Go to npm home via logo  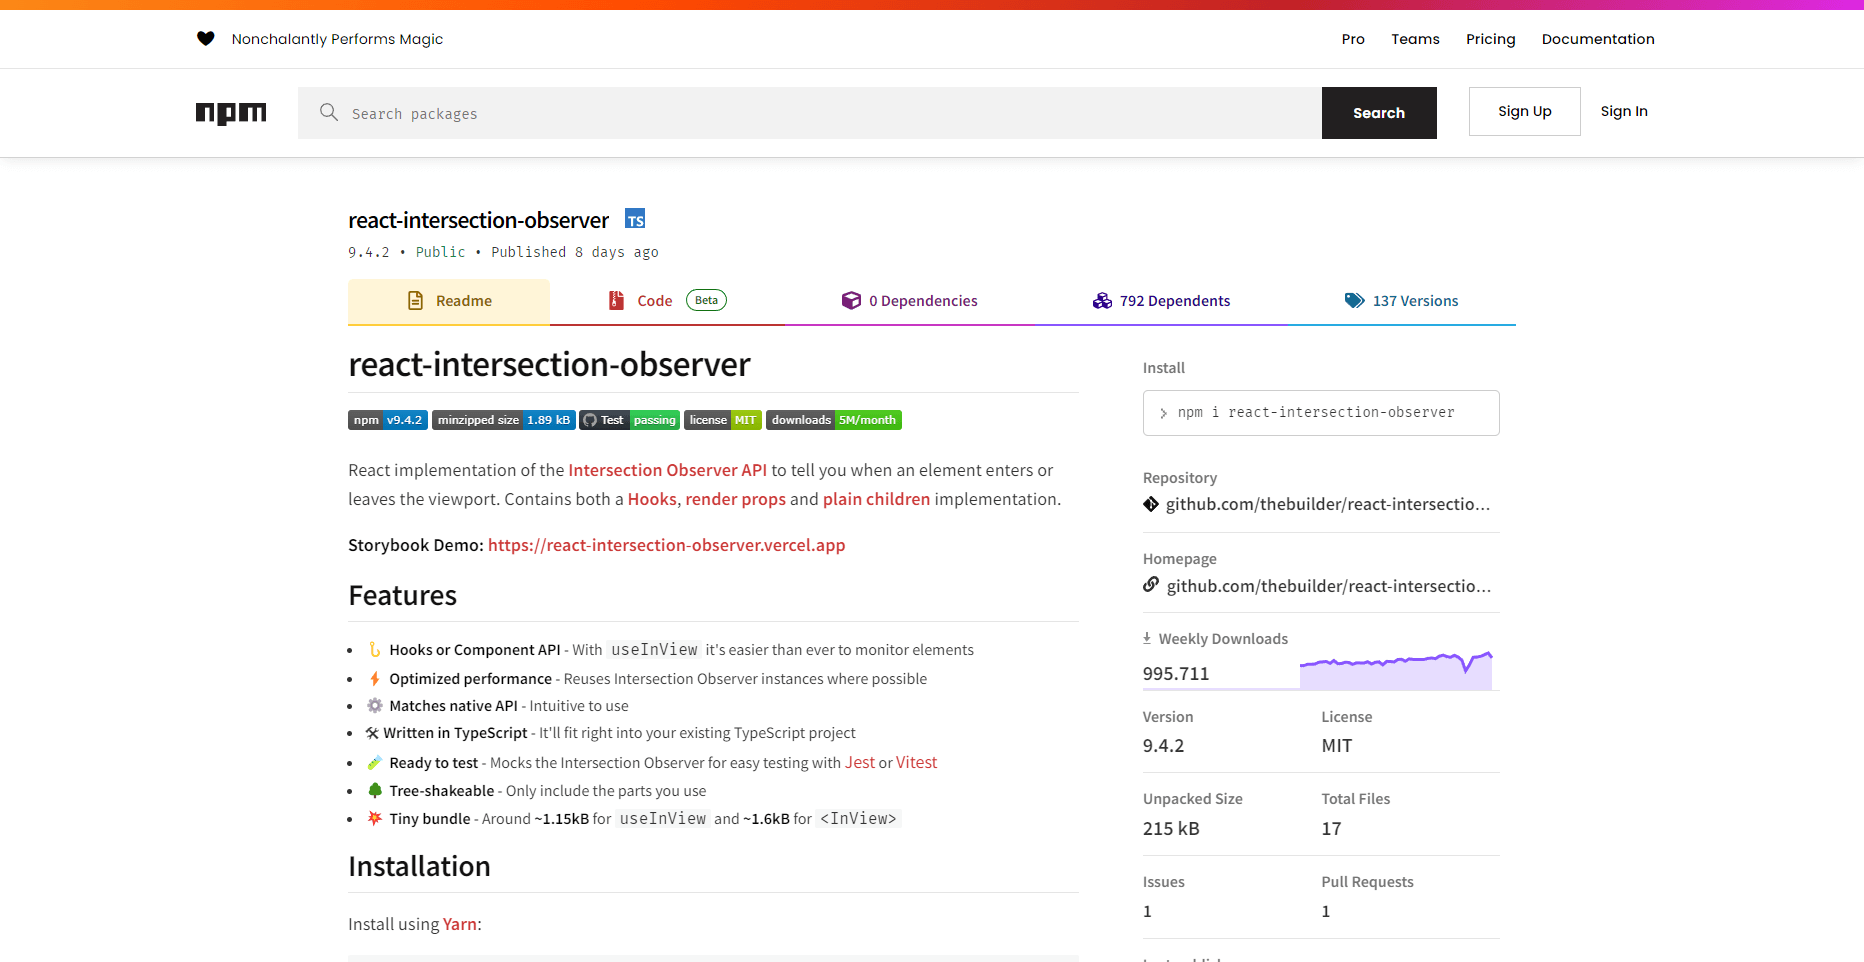click(231, 113)
